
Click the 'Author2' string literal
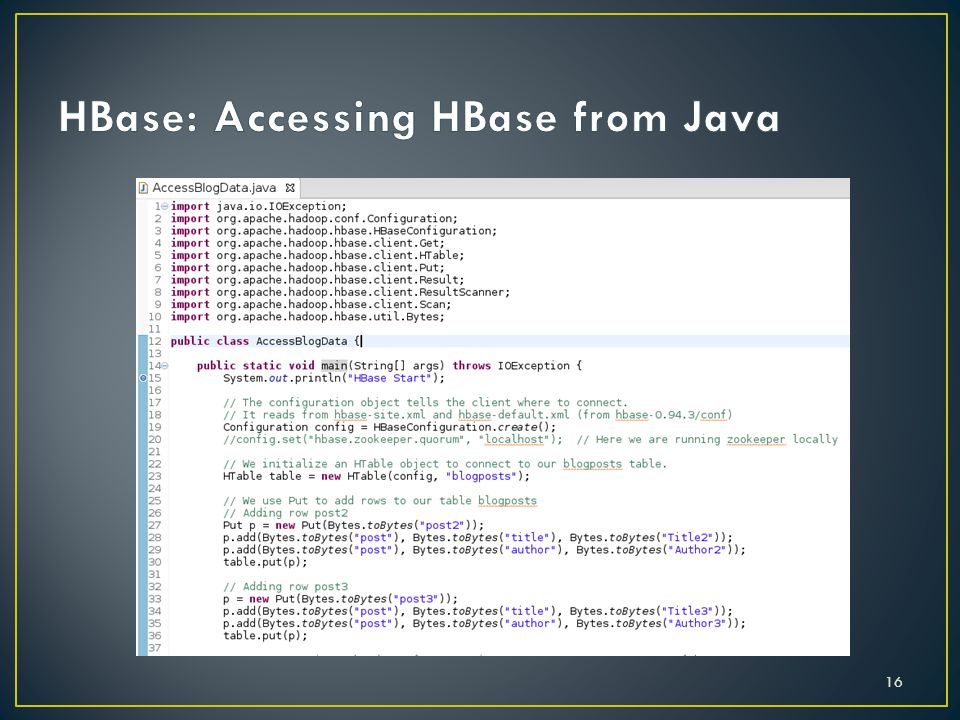pos(699,549)
